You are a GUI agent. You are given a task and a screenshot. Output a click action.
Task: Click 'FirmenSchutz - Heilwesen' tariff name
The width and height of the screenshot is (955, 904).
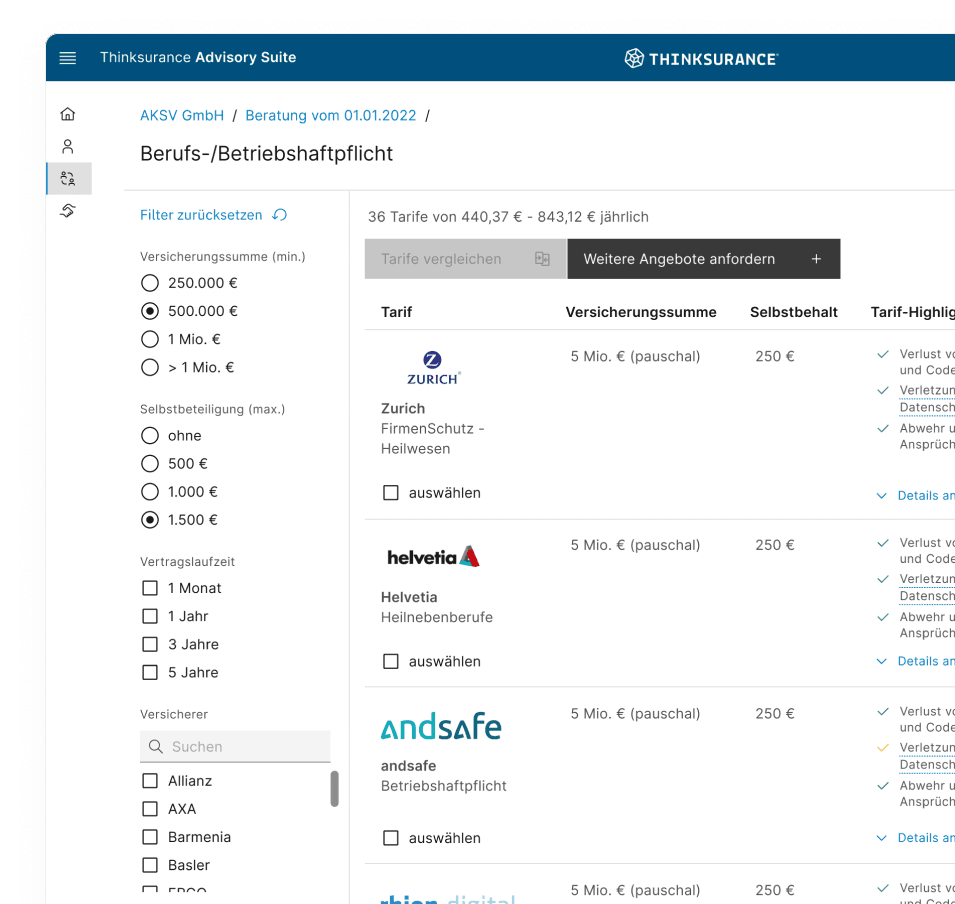432,439
